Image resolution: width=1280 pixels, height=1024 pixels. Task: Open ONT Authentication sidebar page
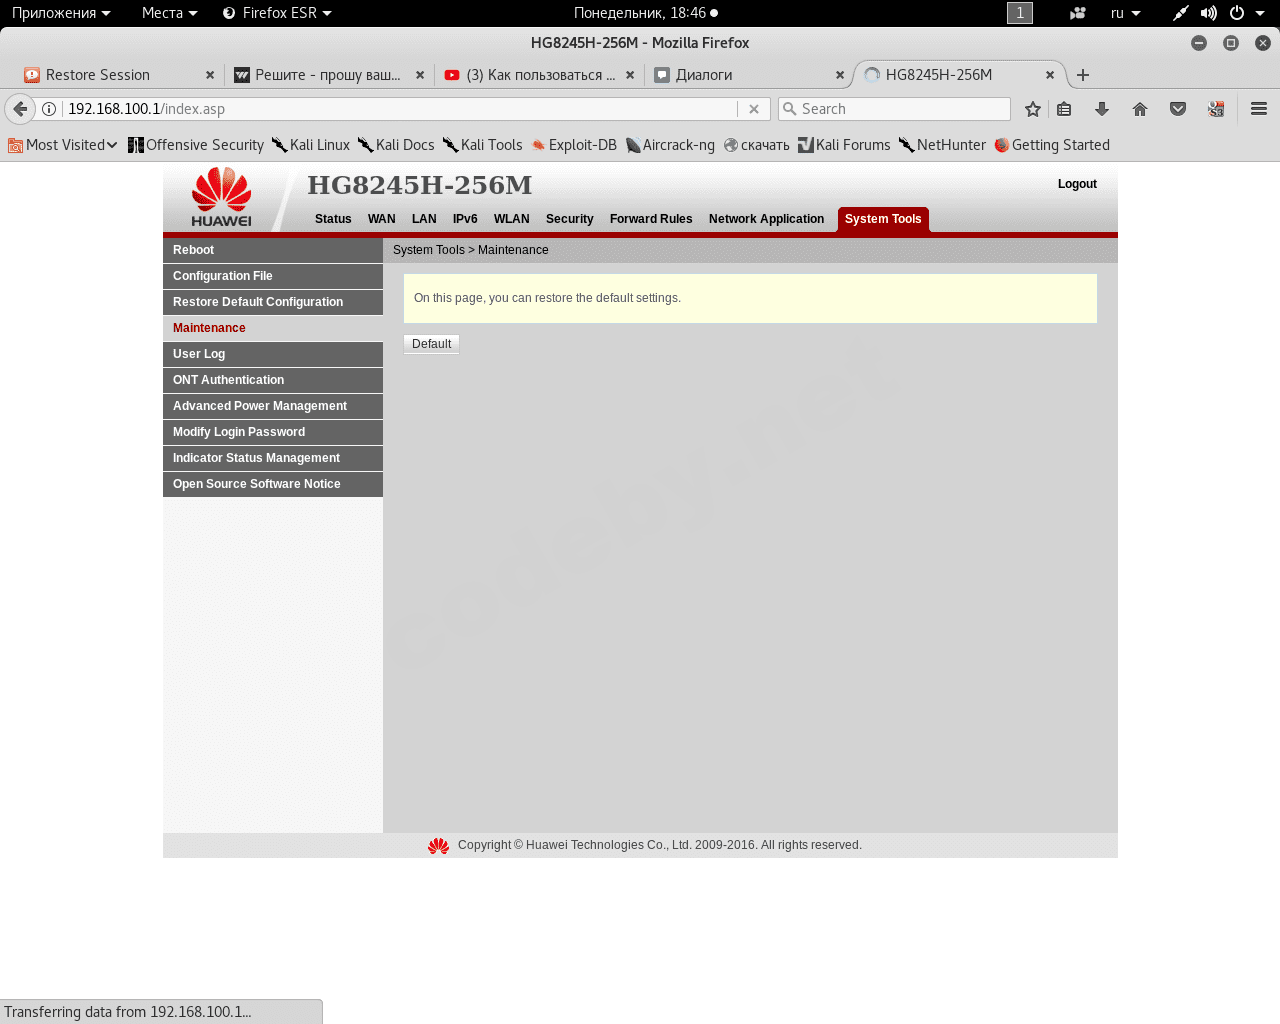(273, 380)
